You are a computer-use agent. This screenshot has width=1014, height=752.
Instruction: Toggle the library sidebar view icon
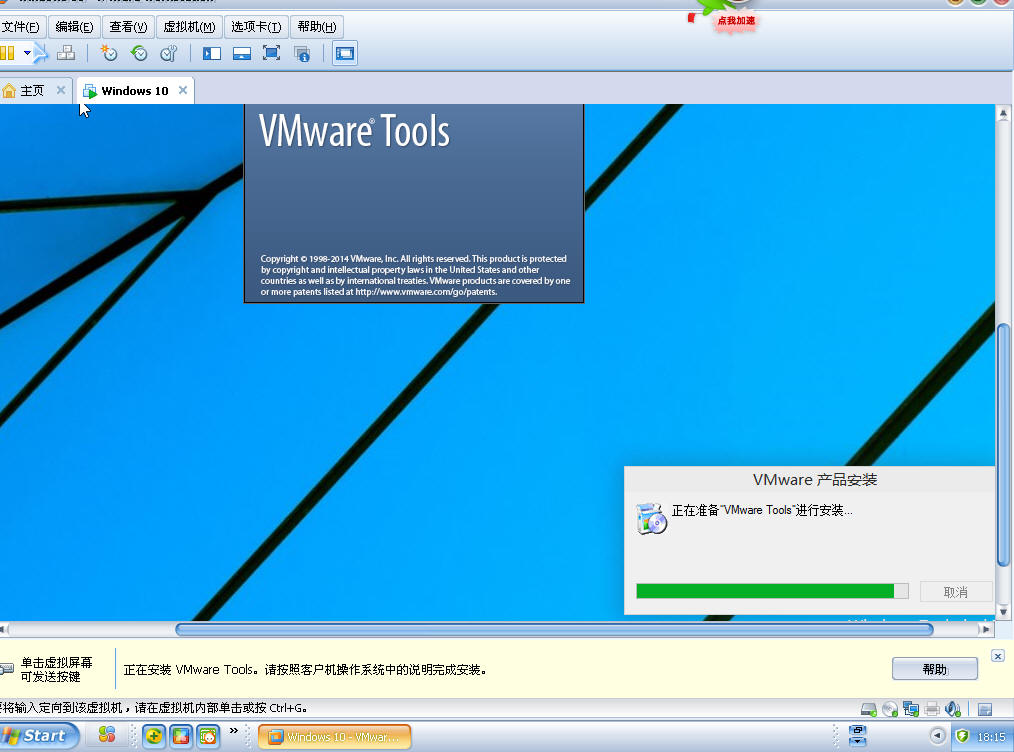pyautogui.click(x=212, y=54)
